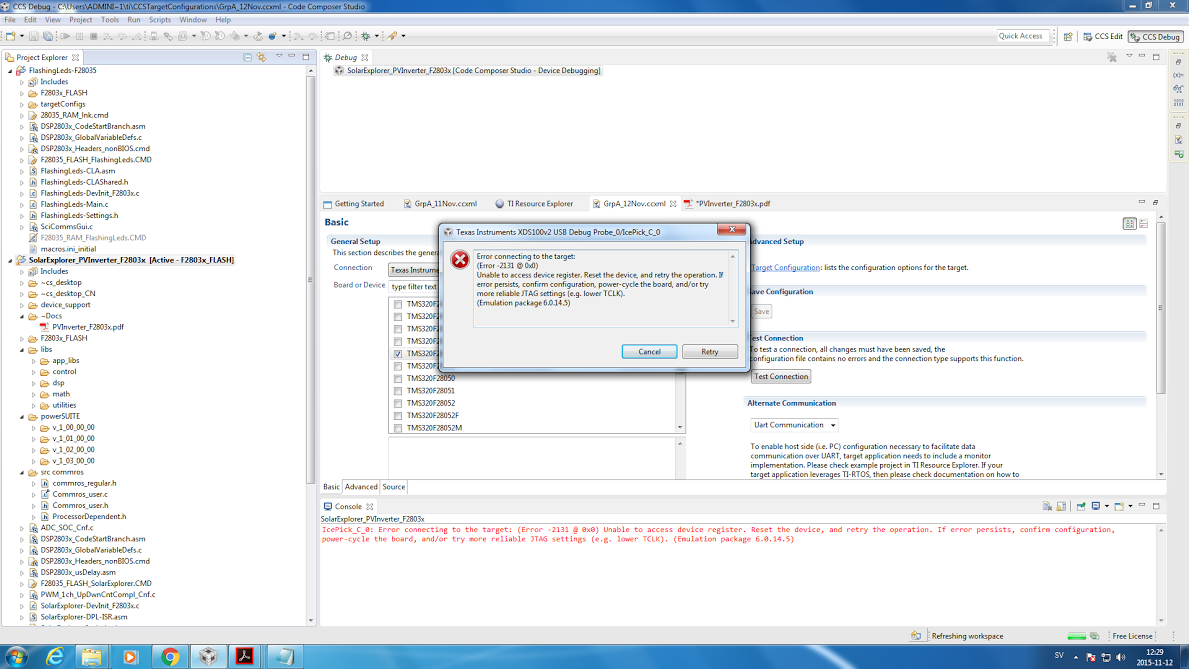Click the Registers 0101 side icon

(x=1178, y=102)
